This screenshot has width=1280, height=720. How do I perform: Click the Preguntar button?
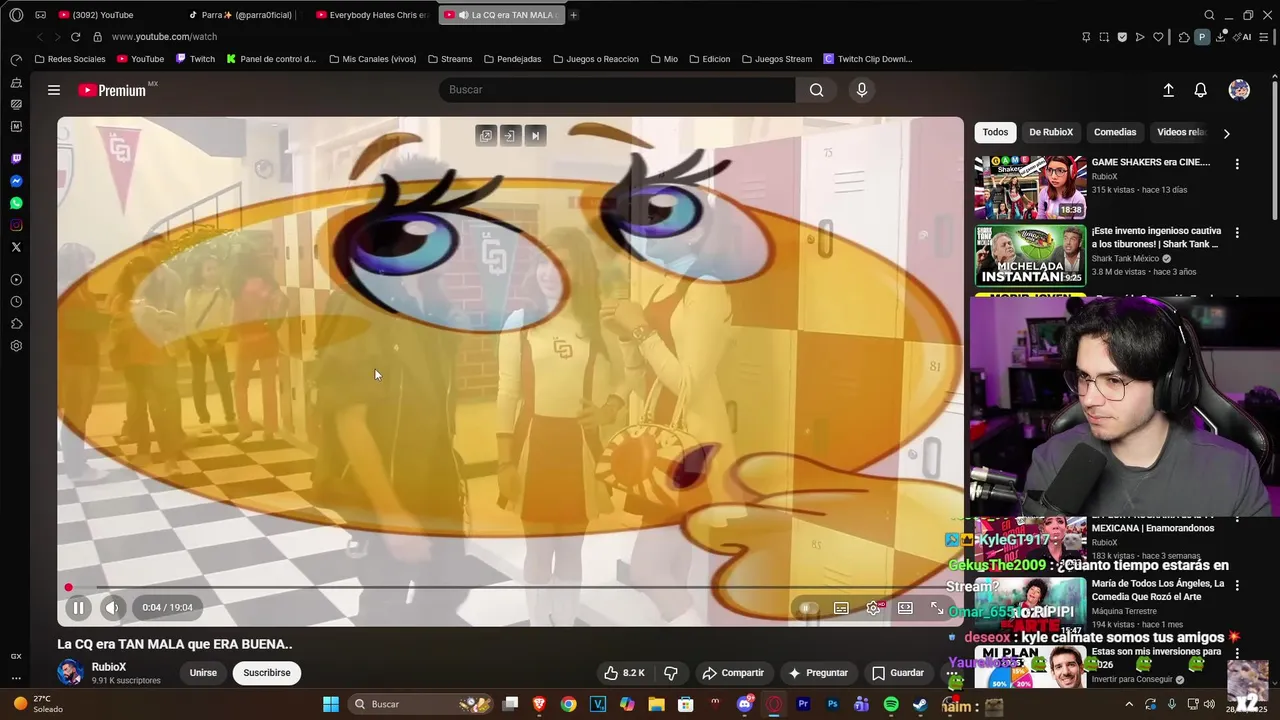(817, 673)
